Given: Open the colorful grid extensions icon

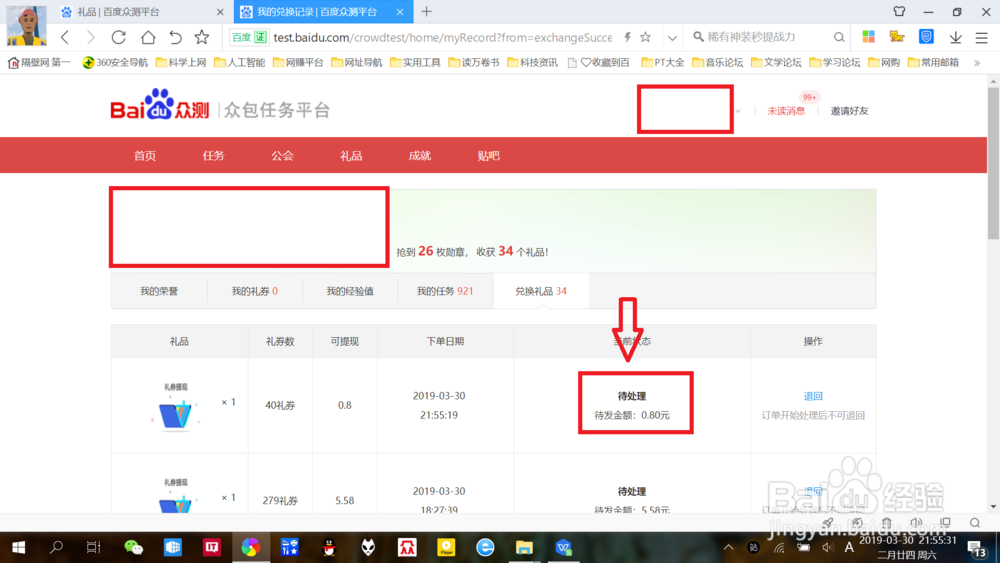Looking at the screenshot, I should [x=869, y=37].
